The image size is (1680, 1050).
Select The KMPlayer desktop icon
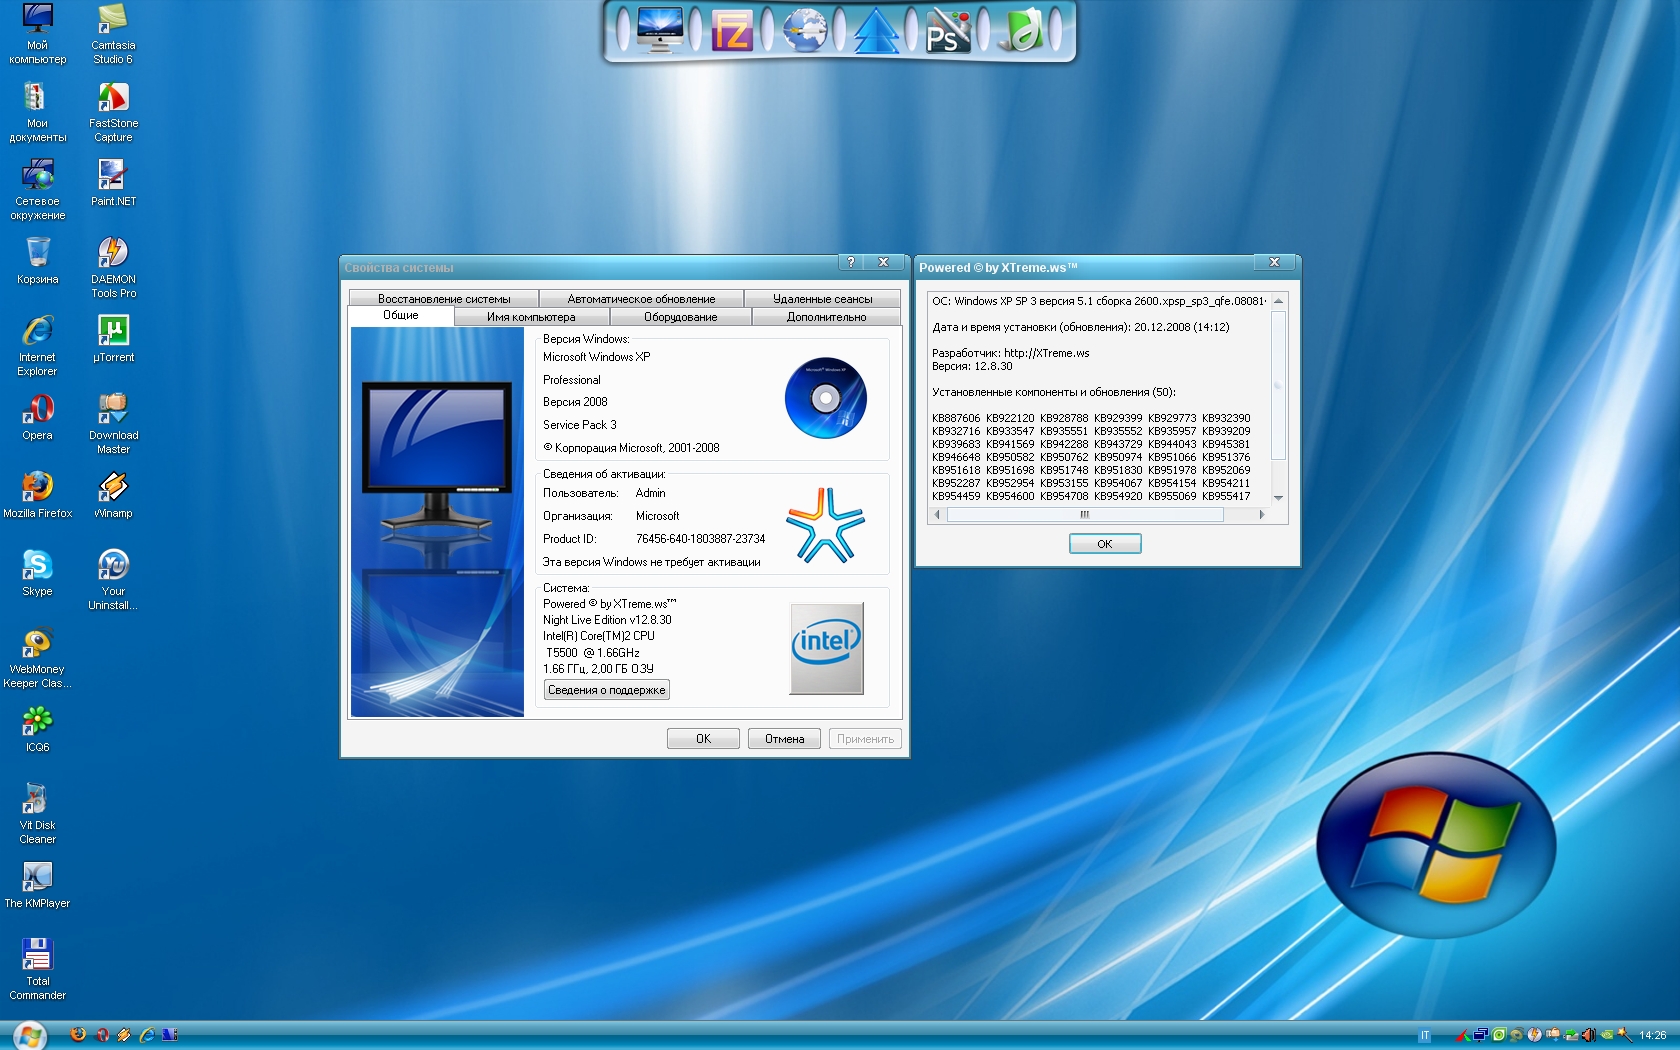(x=38, y=884)
